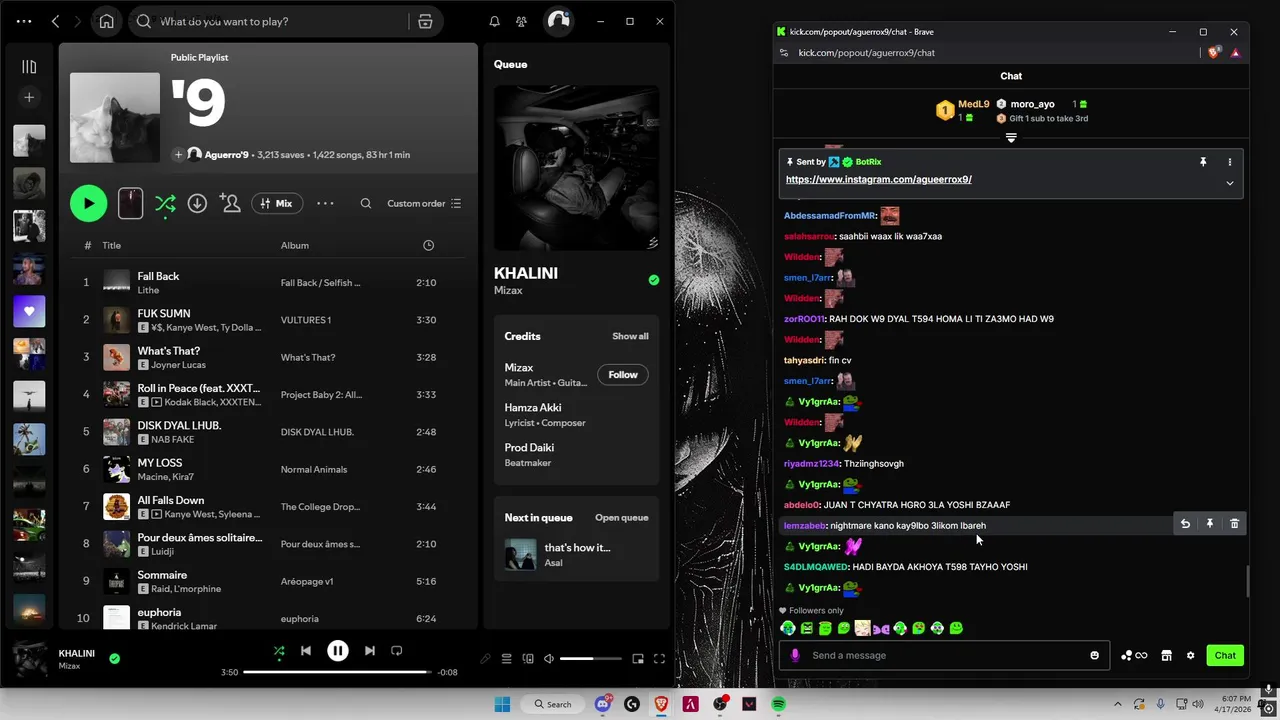Image resolution: width=1280 pixels, height=720 pixels.
Task: Select the track Fall Back
Action: pos(268,283)
